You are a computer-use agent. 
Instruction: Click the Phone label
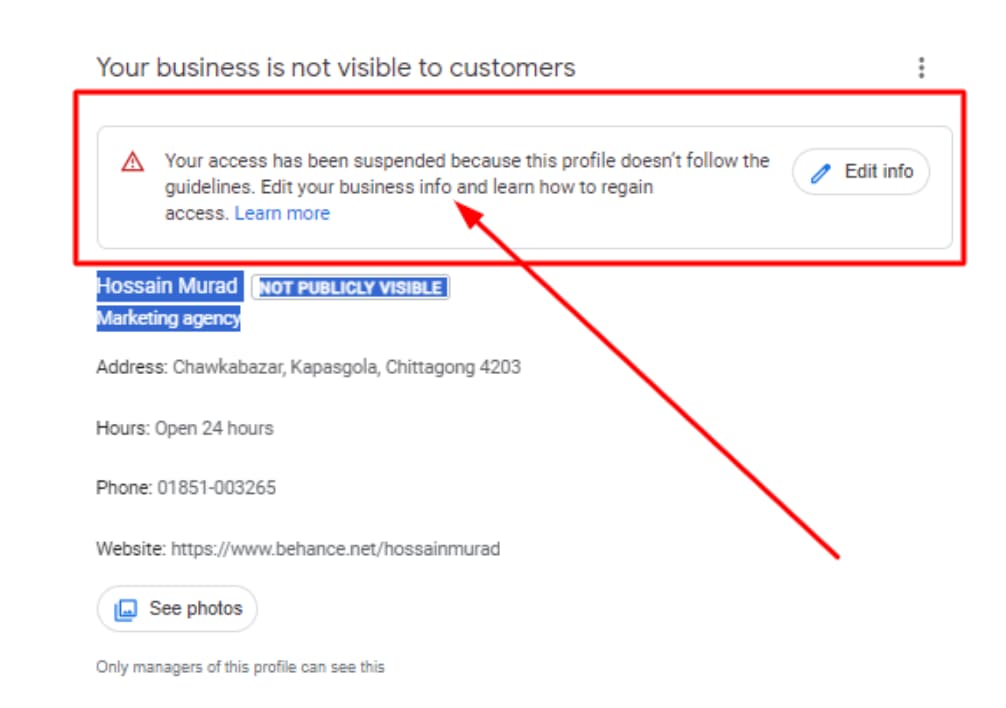pos(124,488)
